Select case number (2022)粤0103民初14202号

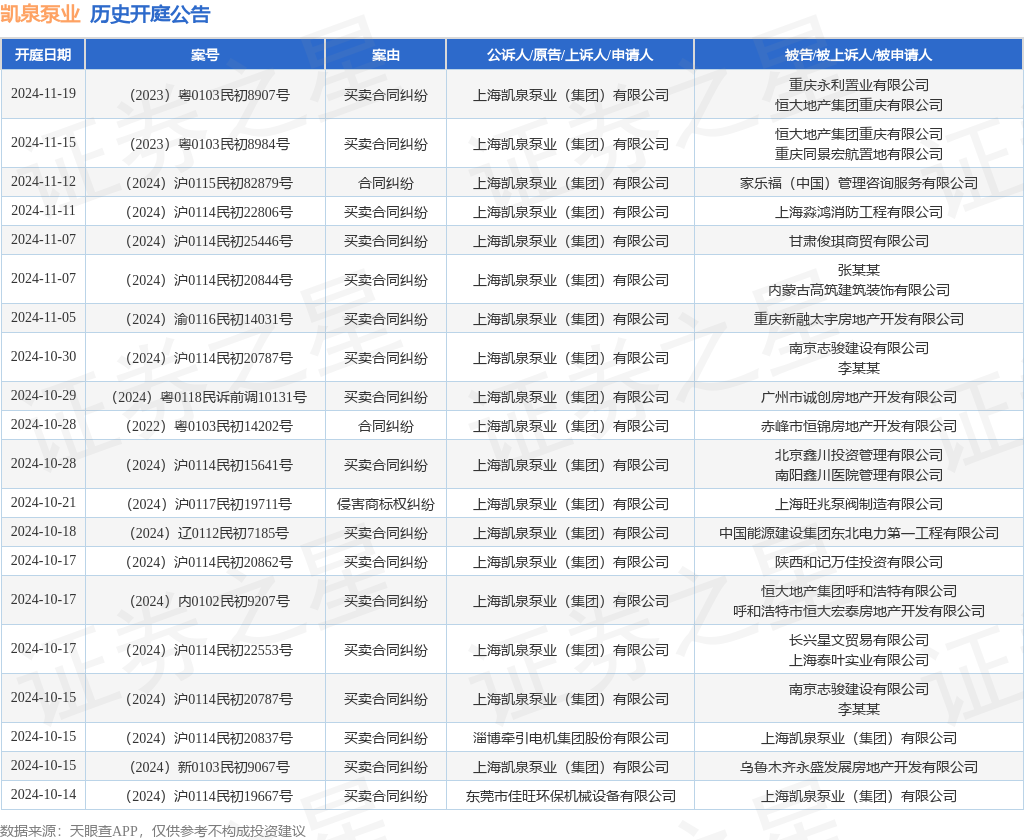coord(209,426)
